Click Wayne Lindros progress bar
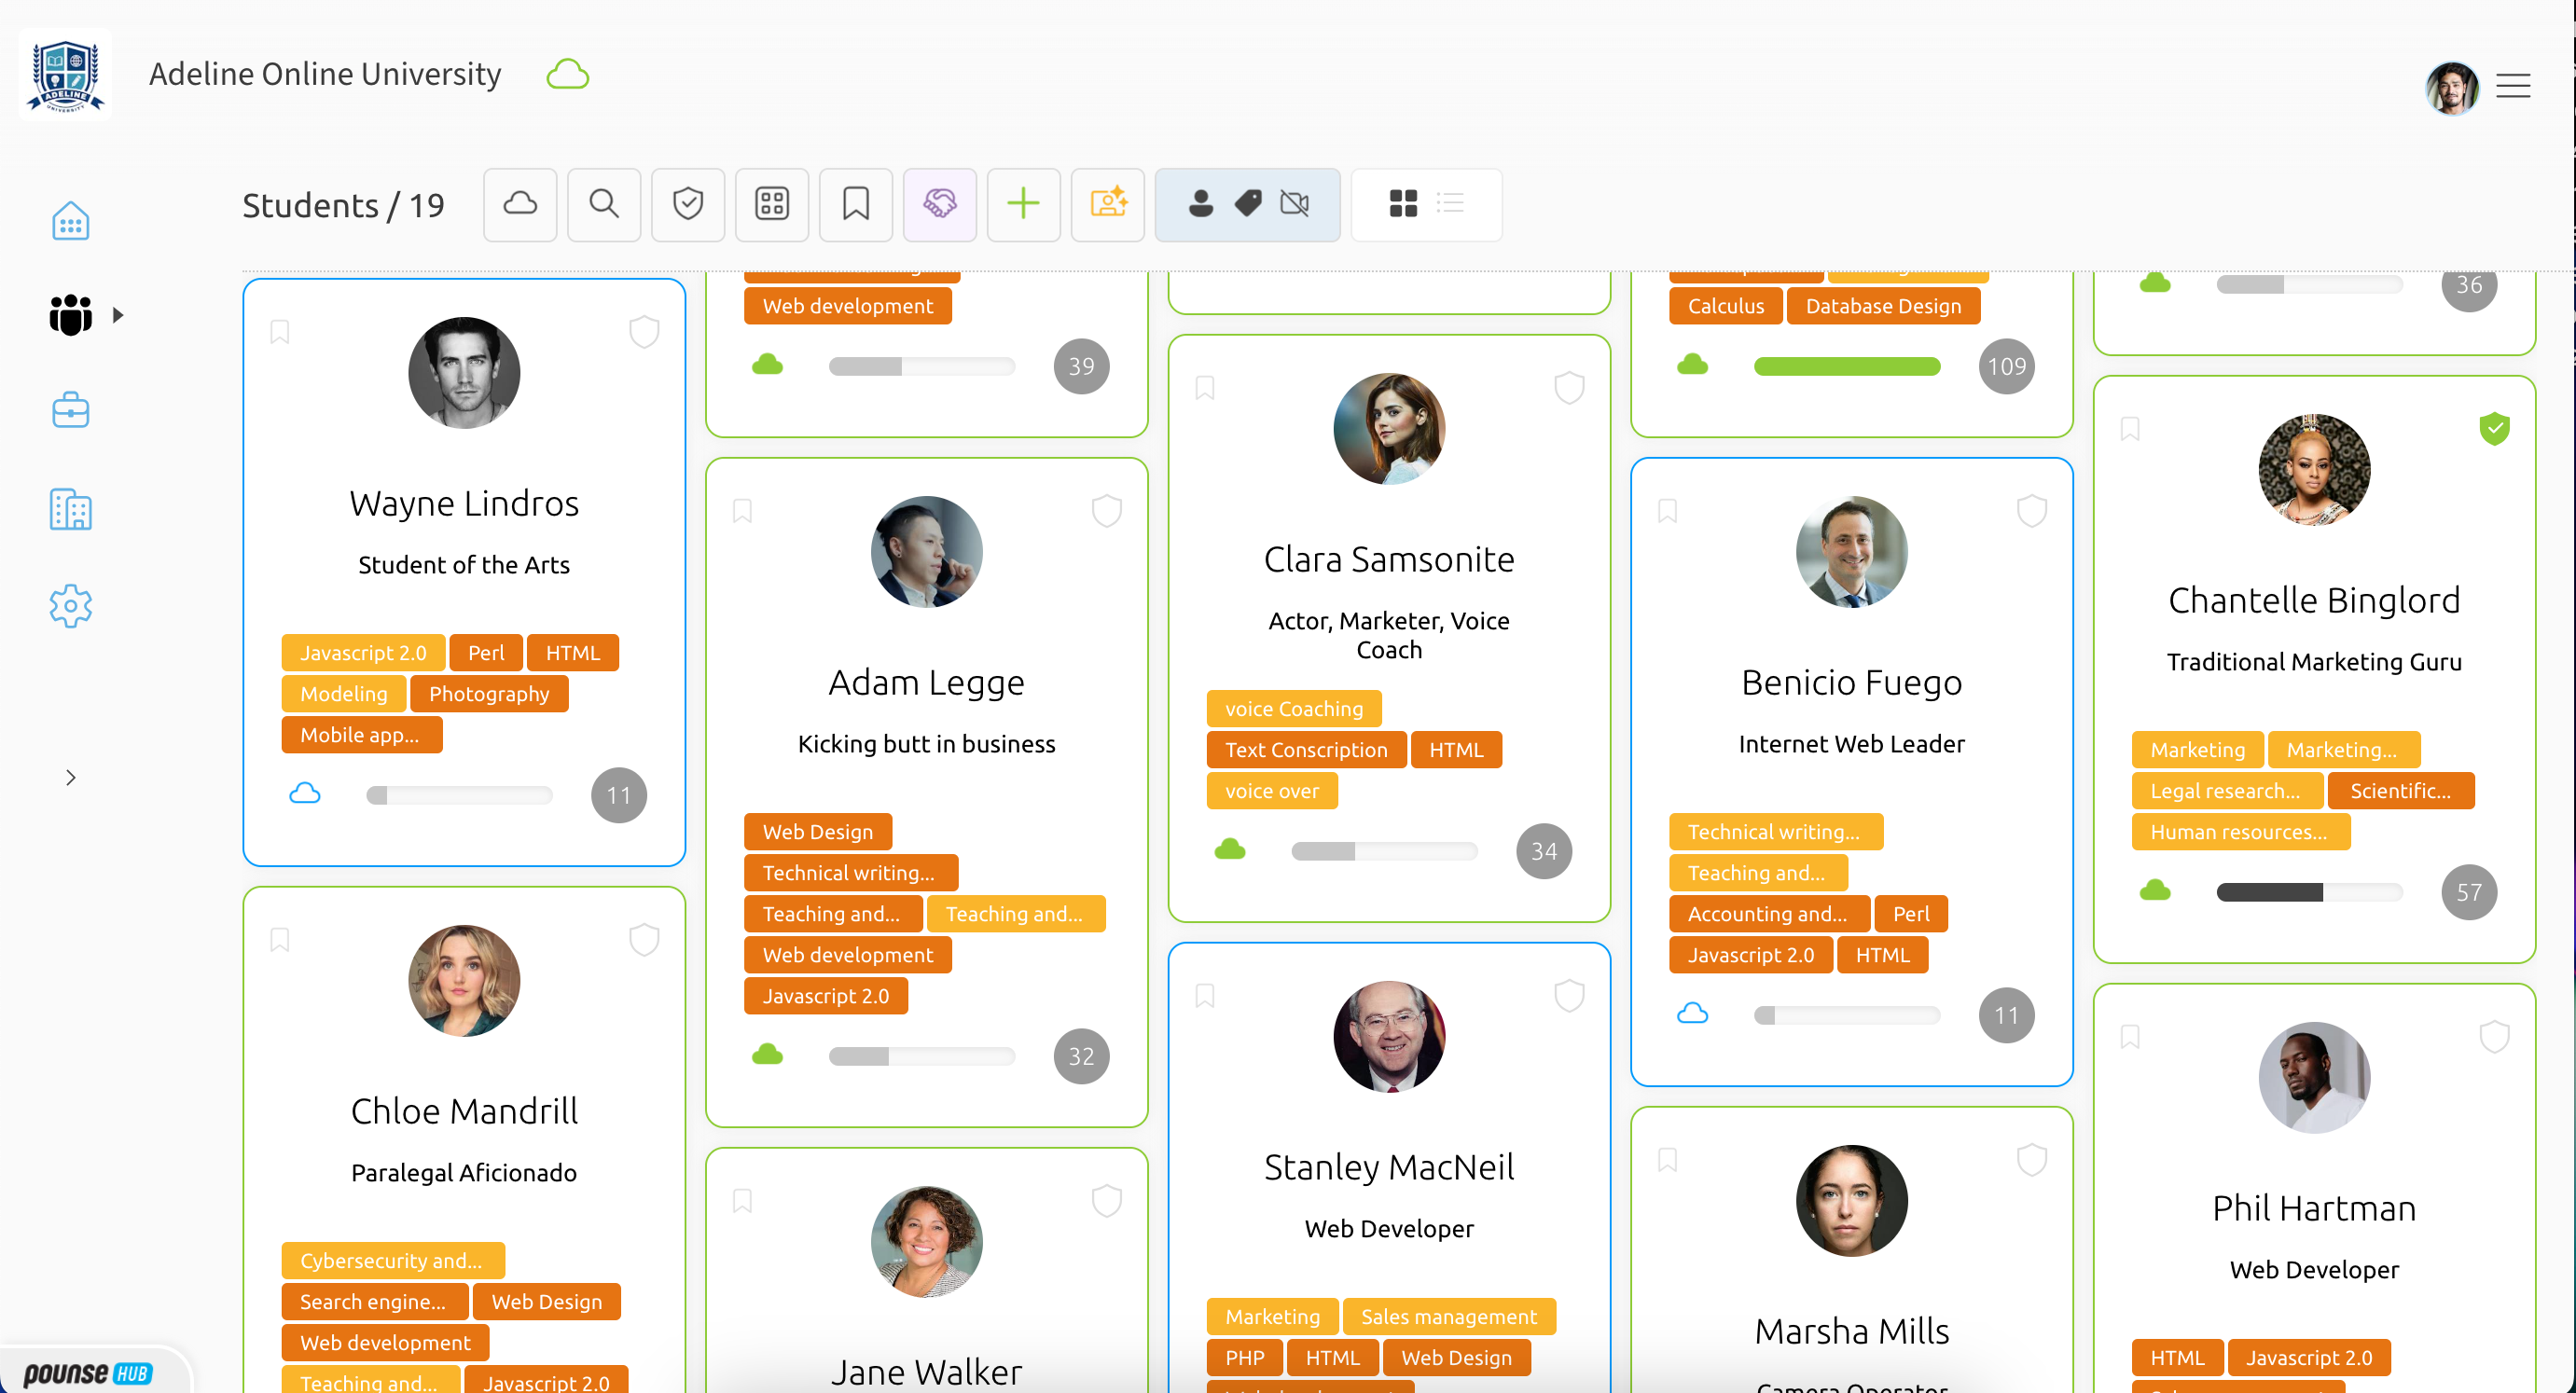 (459, 795)
